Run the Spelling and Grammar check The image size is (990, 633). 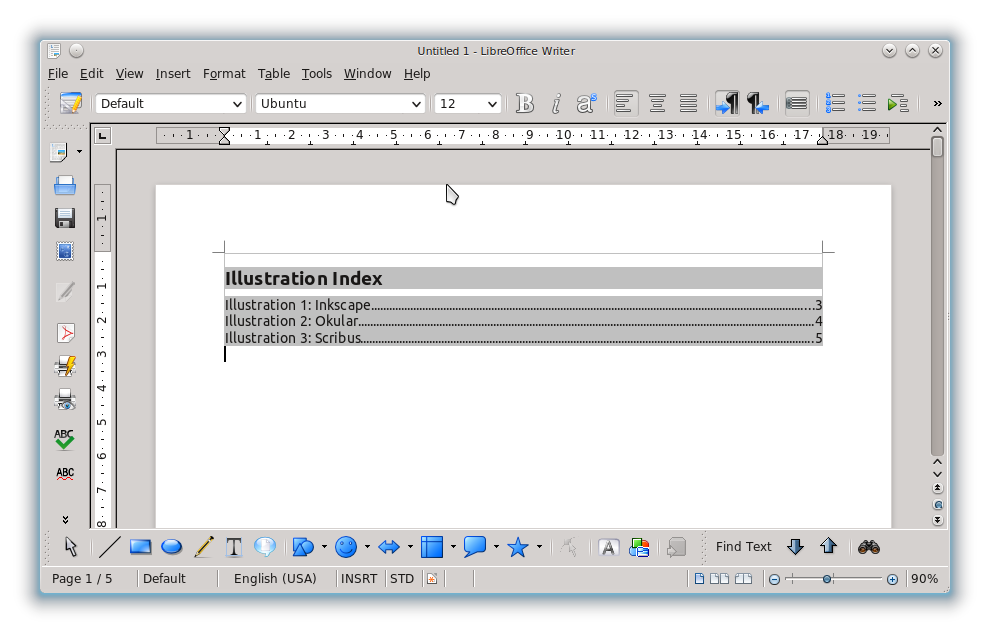click(65, 438)
